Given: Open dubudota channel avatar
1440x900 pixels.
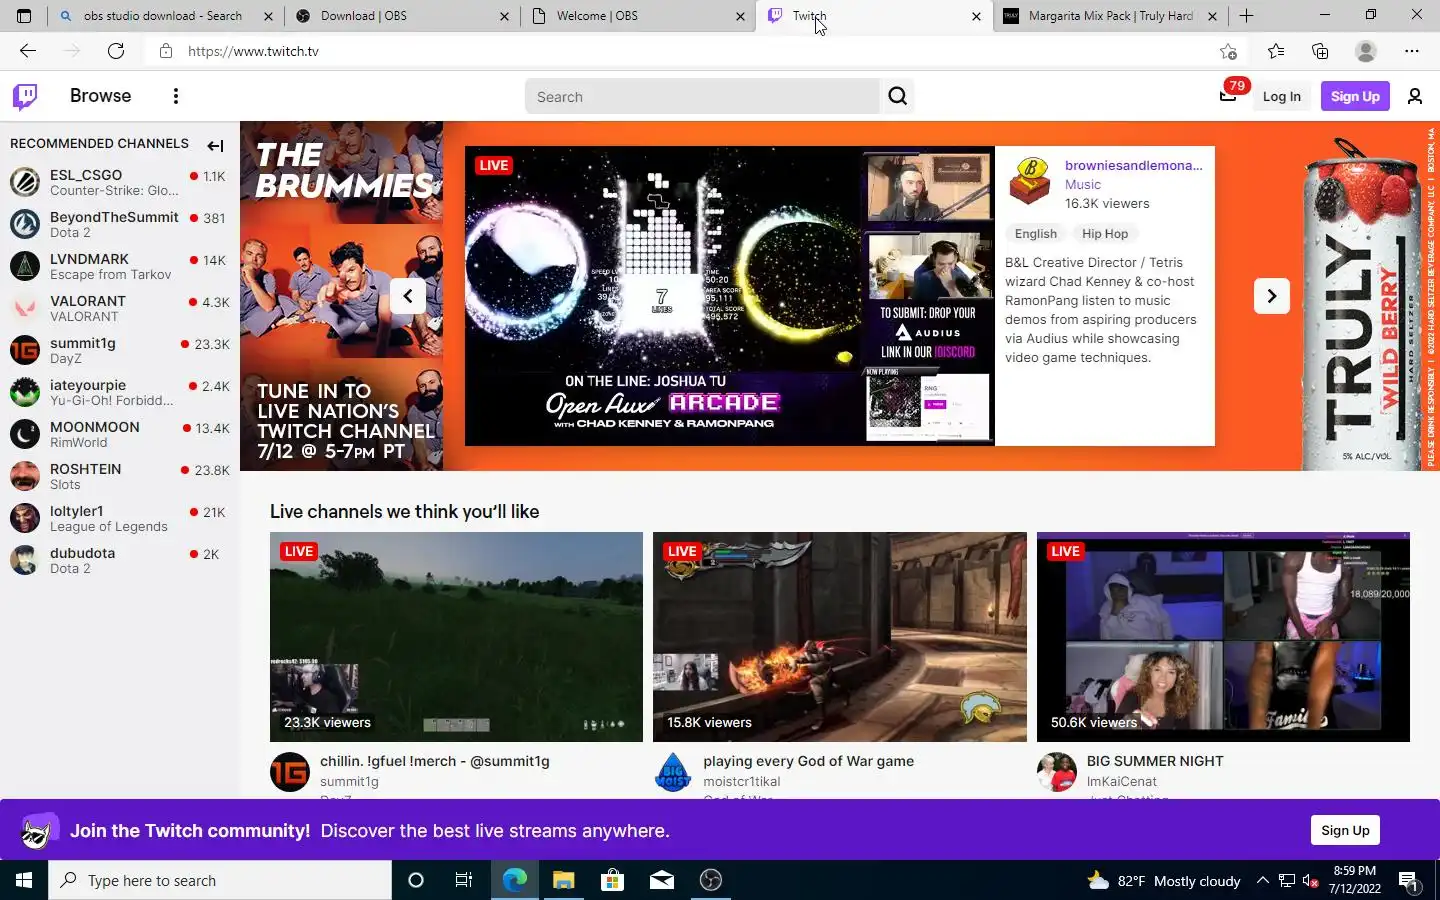Looking at the screenshot, I should pyautogui.click(x=25, y=560).
